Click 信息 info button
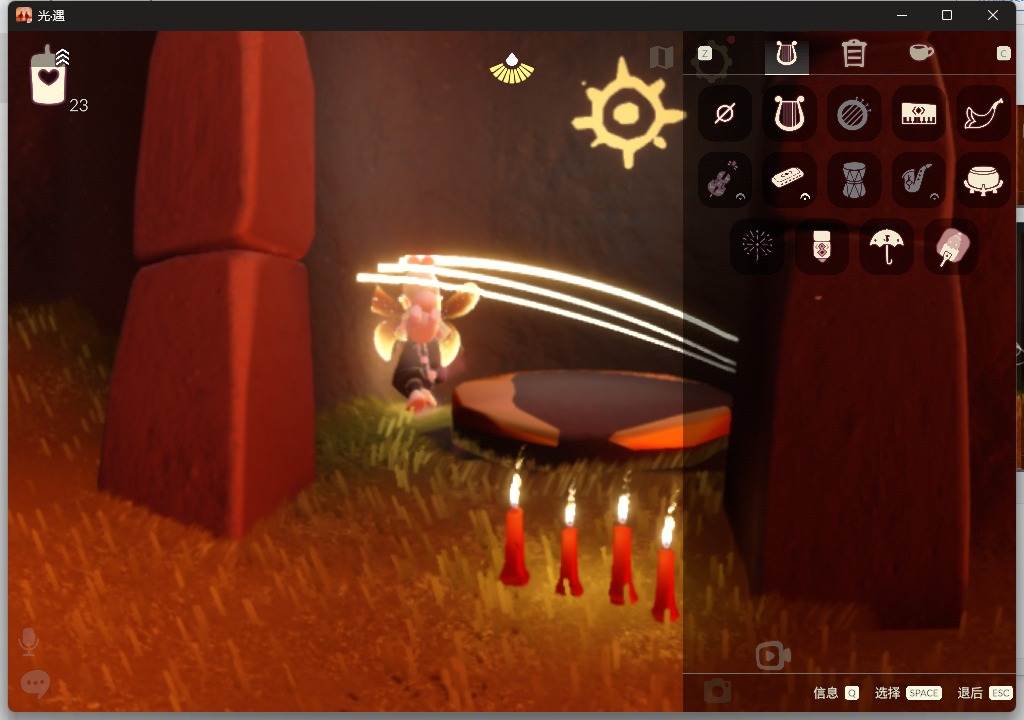This screenshot has width=1024, height=720. [835, 693]
